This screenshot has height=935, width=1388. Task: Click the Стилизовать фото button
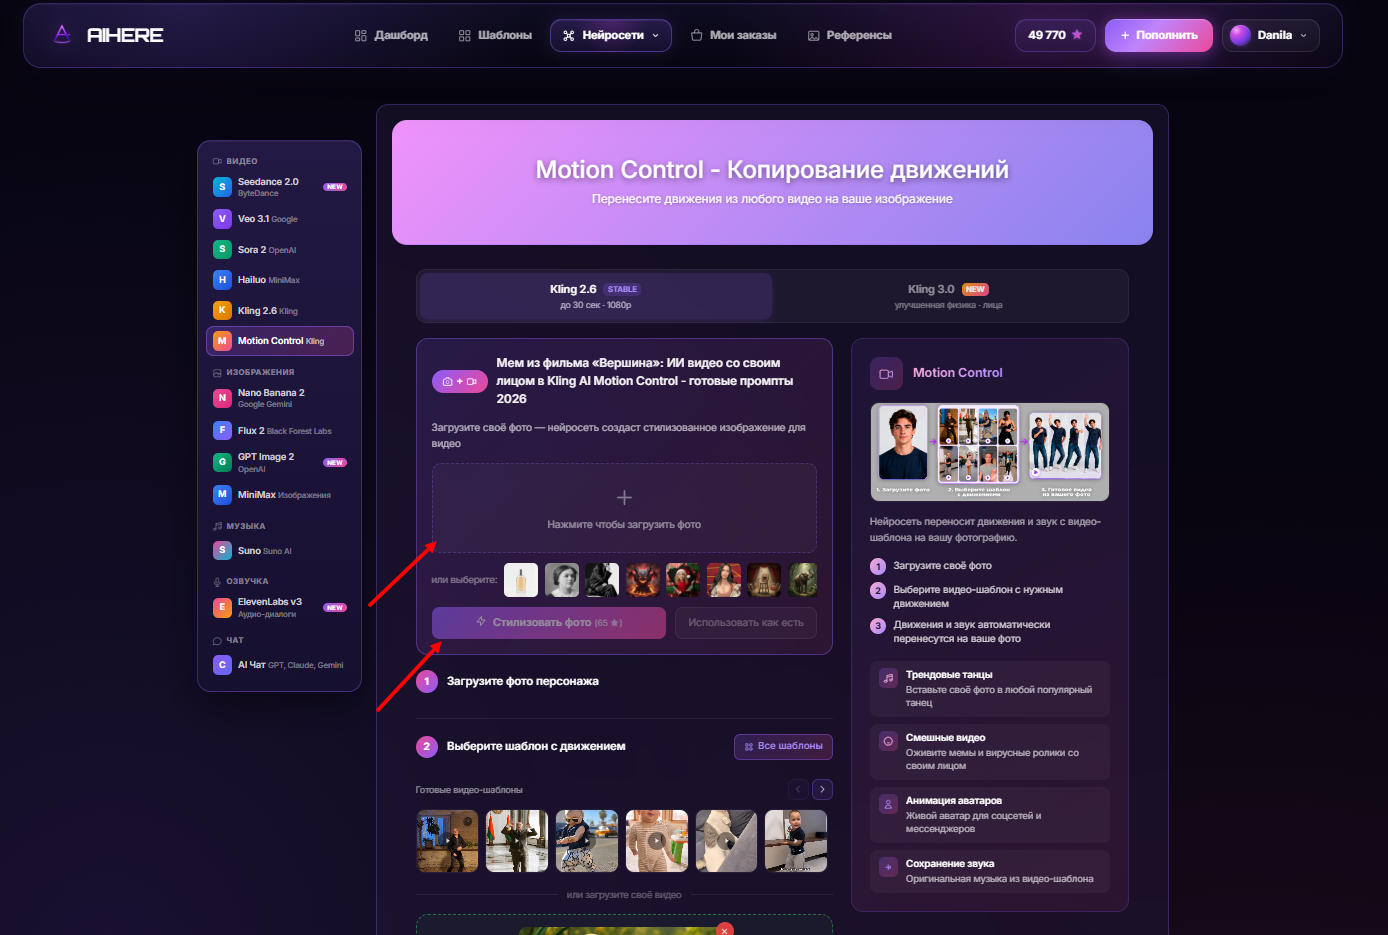pyautogui.click(x=549, y=622)
